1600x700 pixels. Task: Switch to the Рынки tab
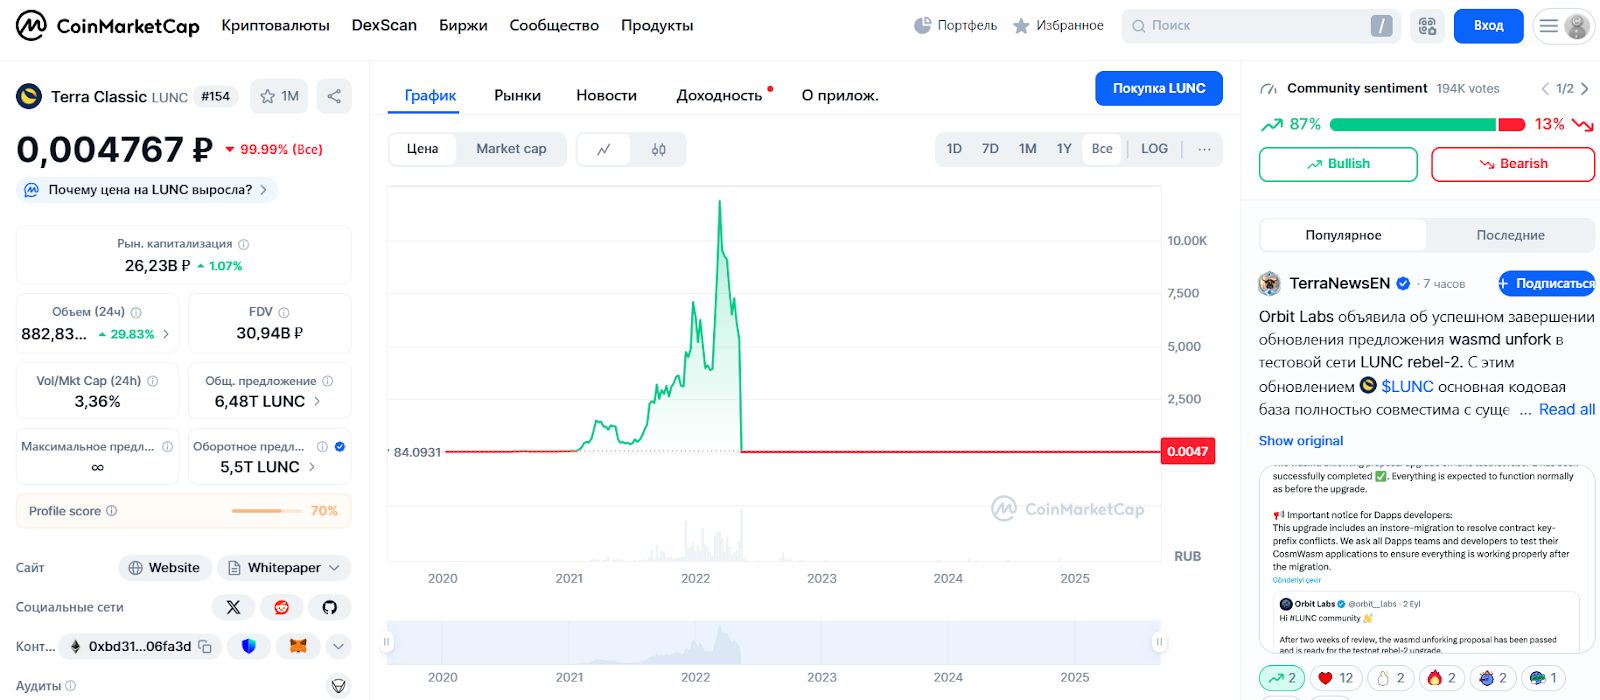[517, 96]
